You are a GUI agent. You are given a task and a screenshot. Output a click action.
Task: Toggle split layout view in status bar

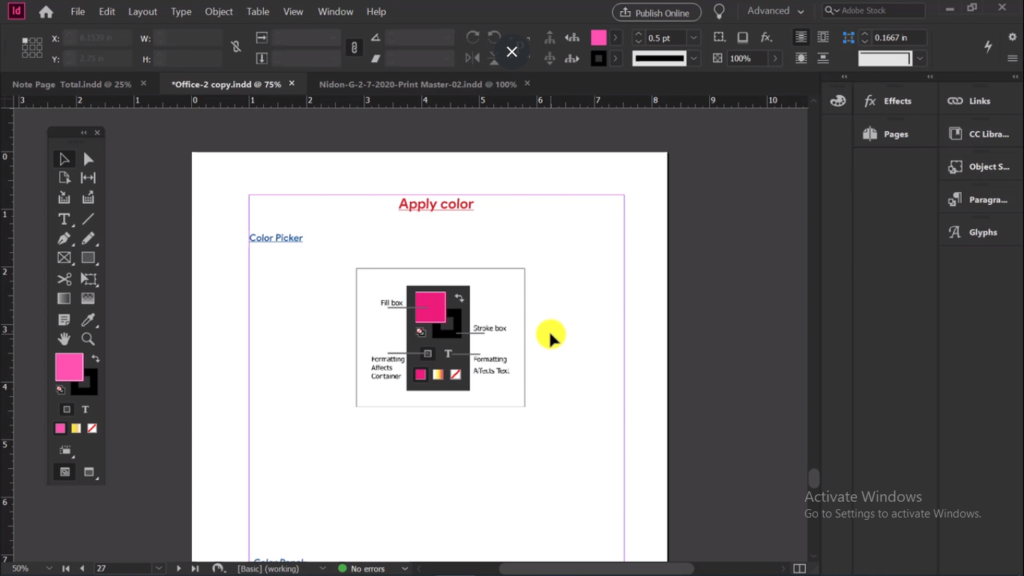click(x=799, y=569)
